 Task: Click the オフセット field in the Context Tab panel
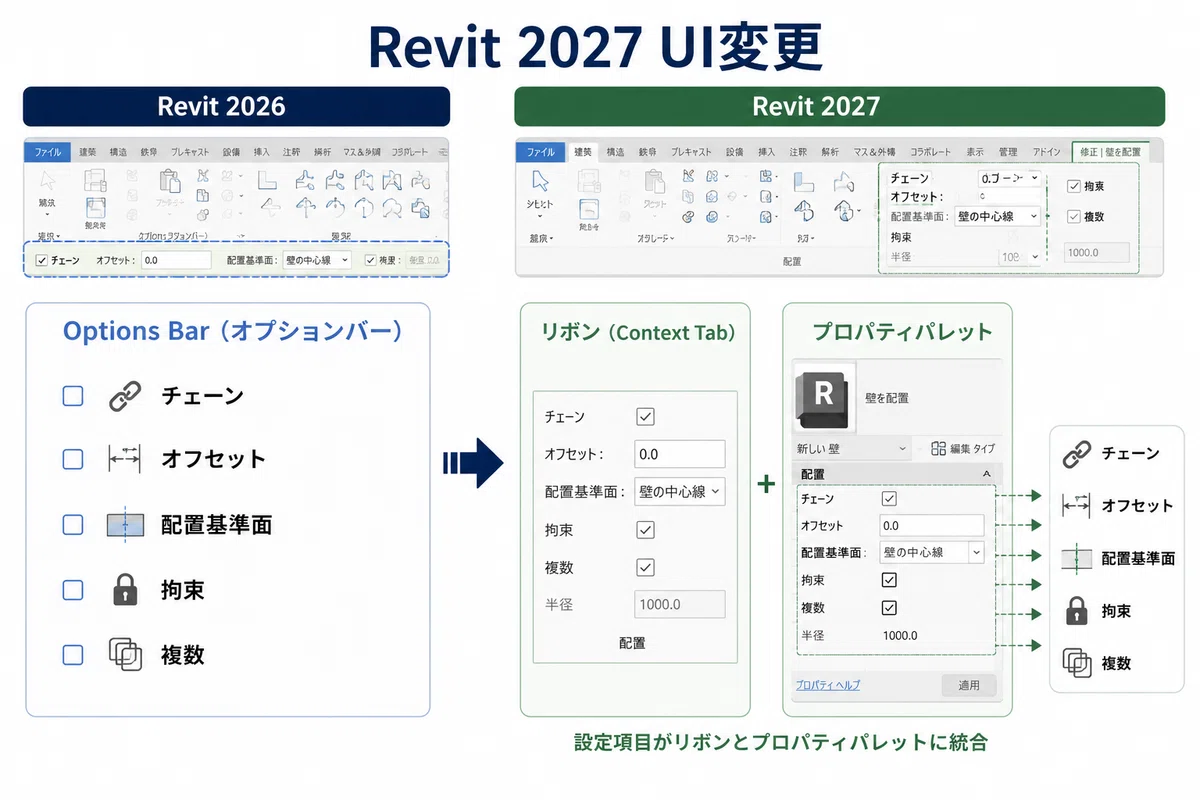680,454
